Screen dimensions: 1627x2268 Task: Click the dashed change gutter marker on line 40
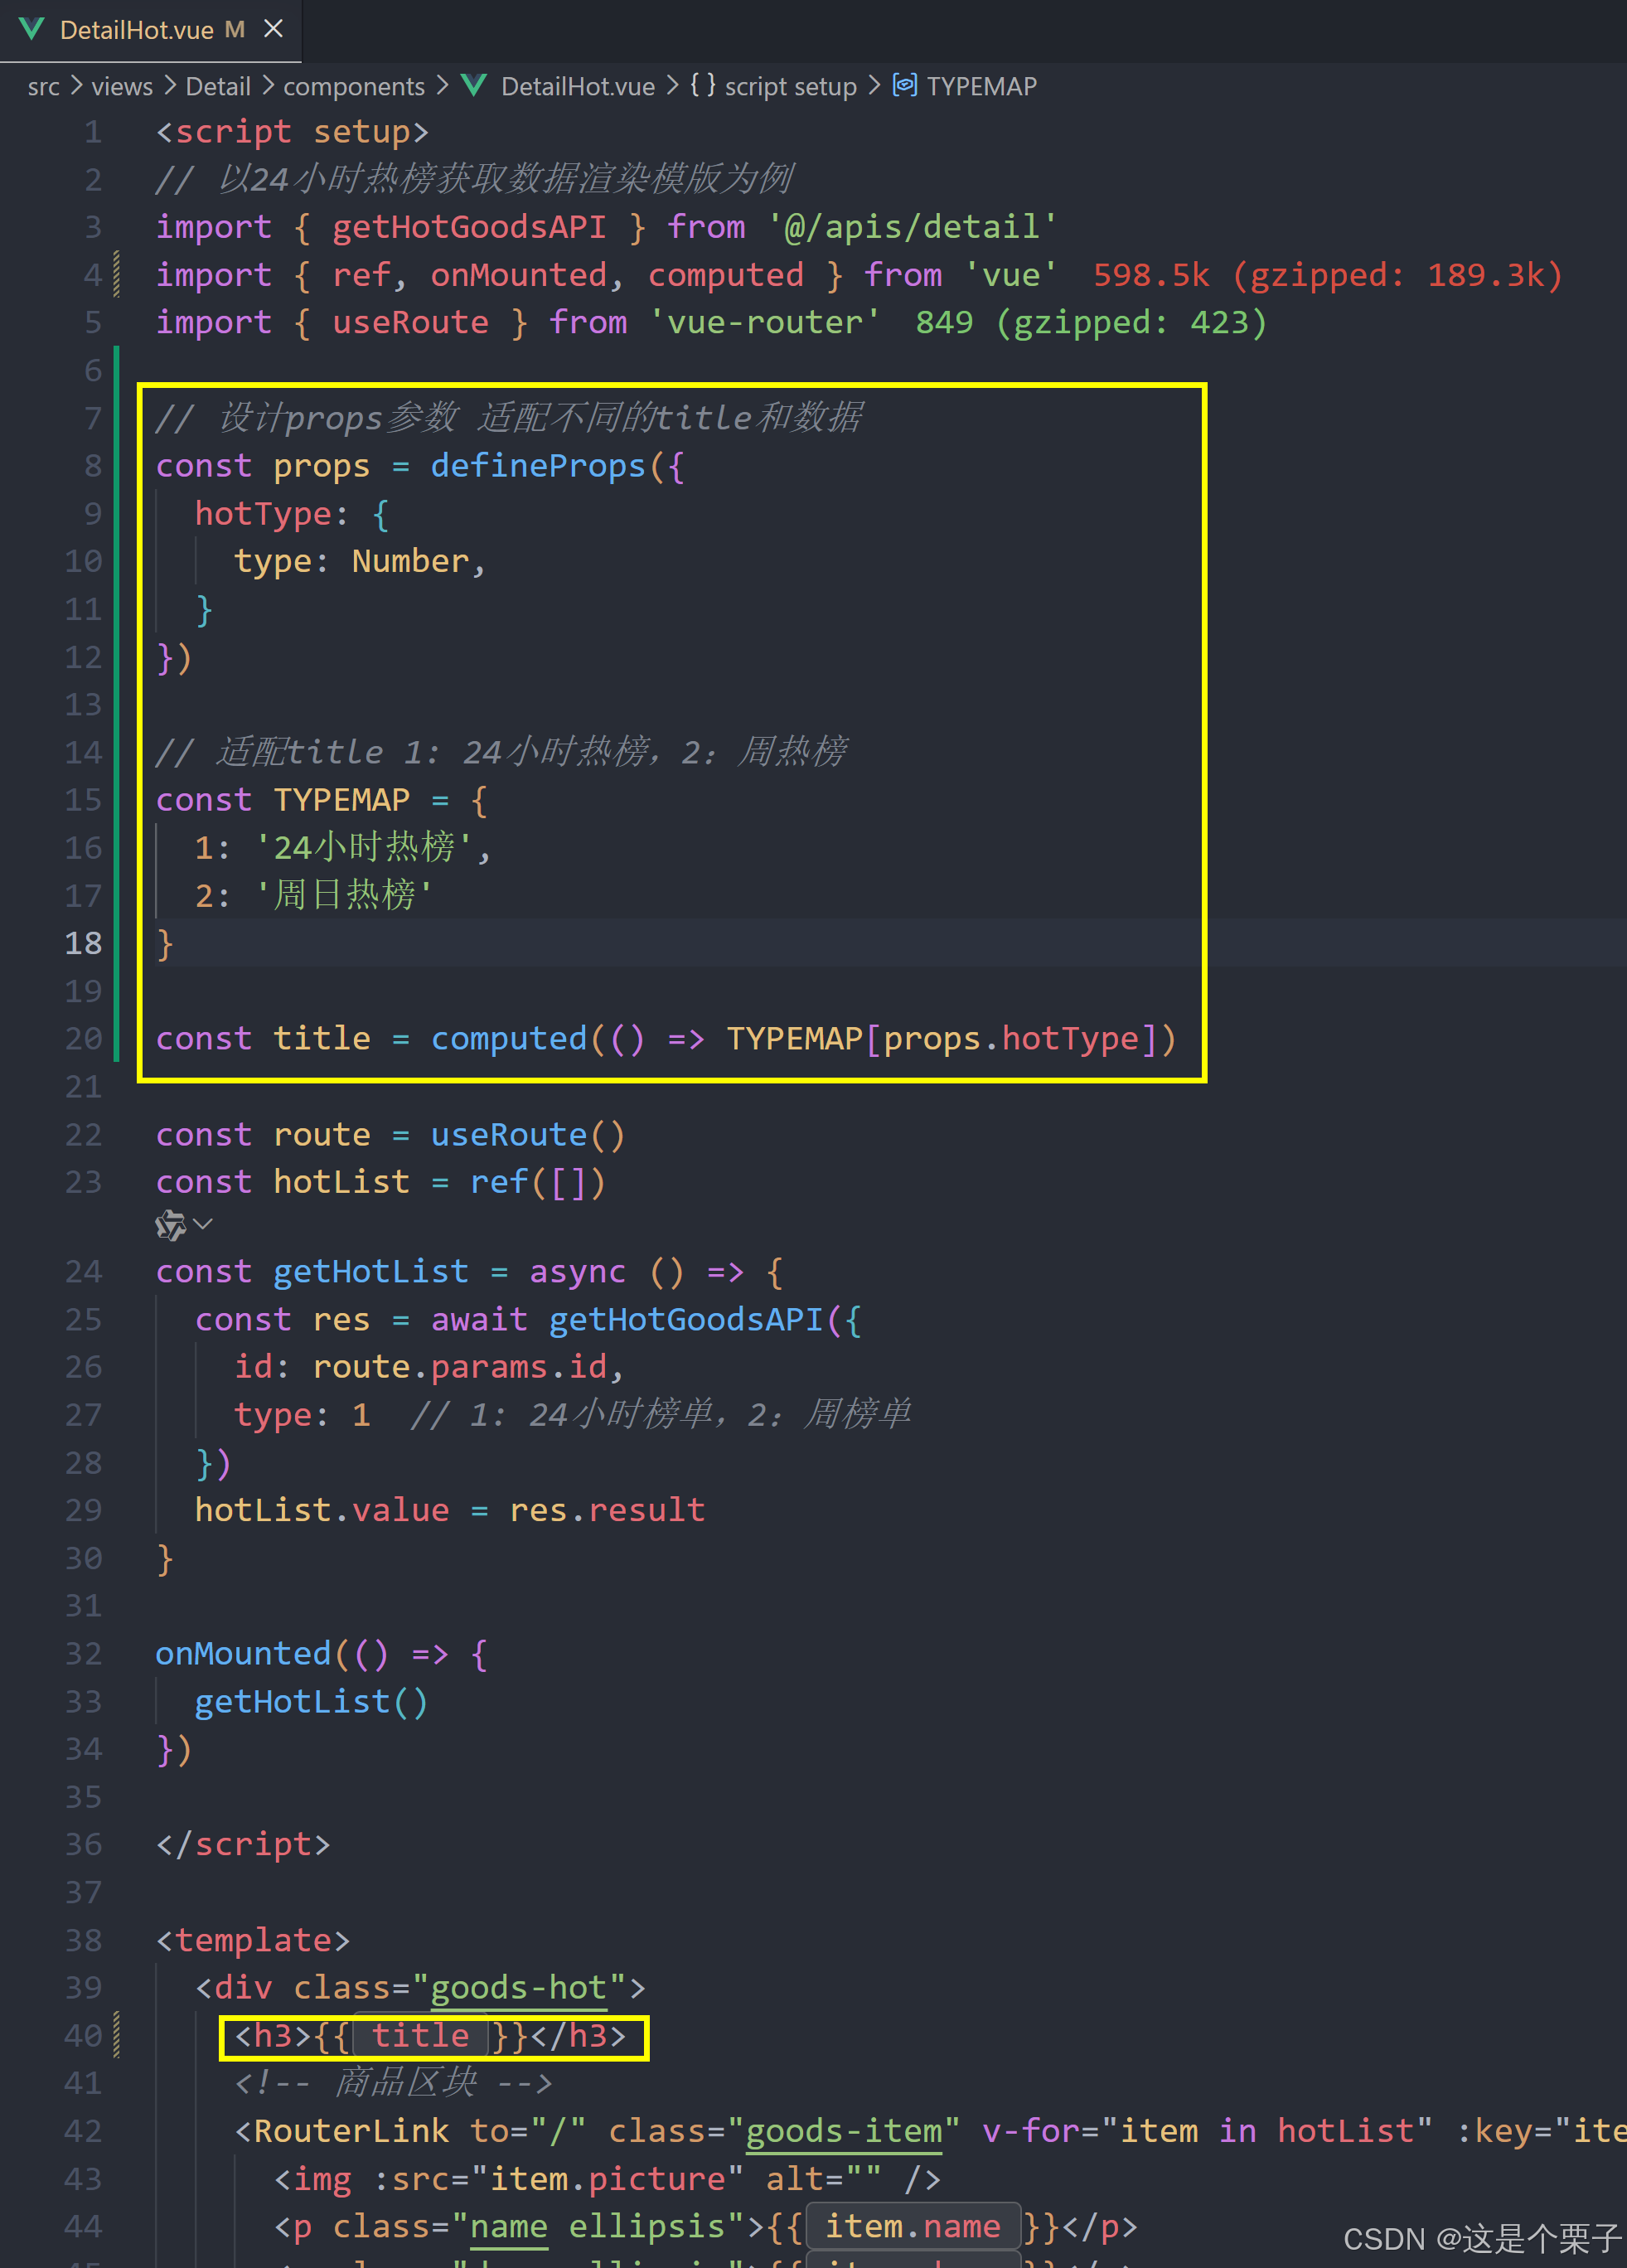(x=117, y=2035)
